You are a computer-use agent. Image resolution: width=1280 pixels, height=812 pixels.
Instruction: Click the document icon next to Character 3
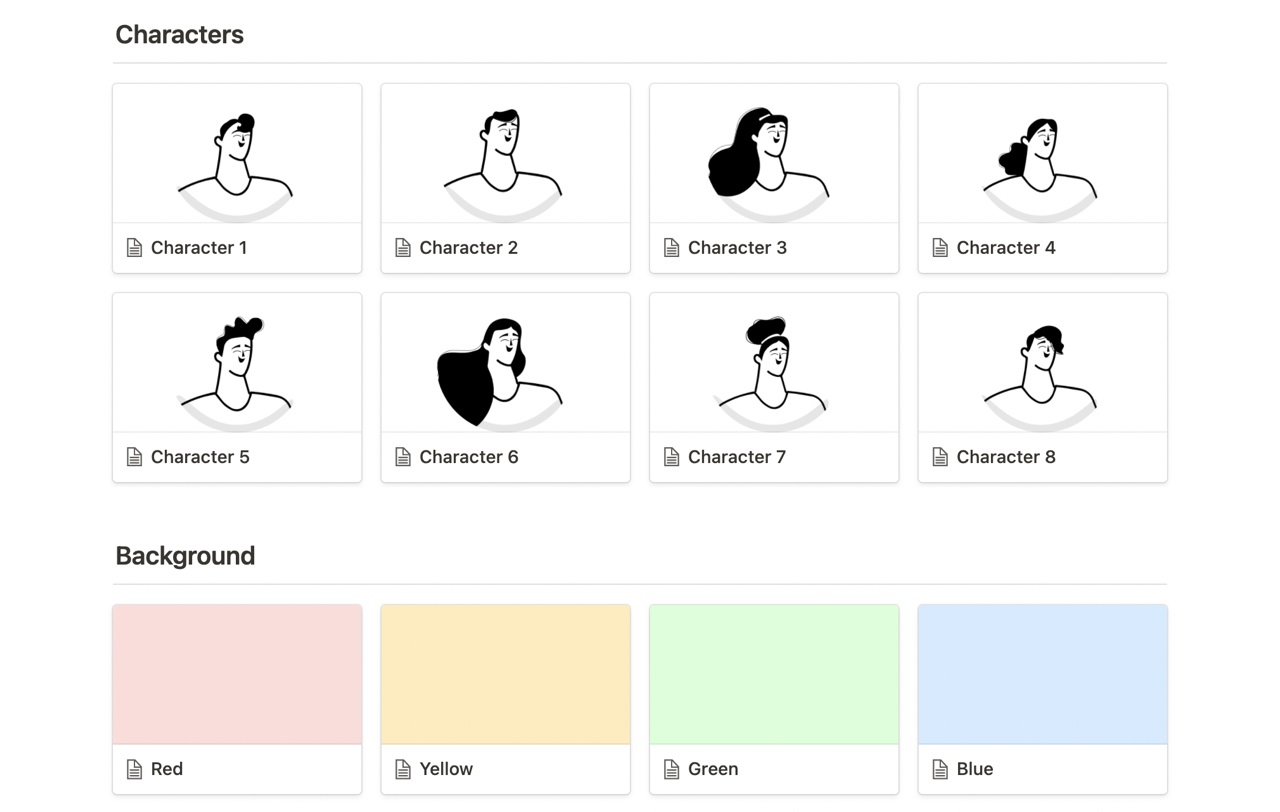pyautogui.click(x=671, y=248)
